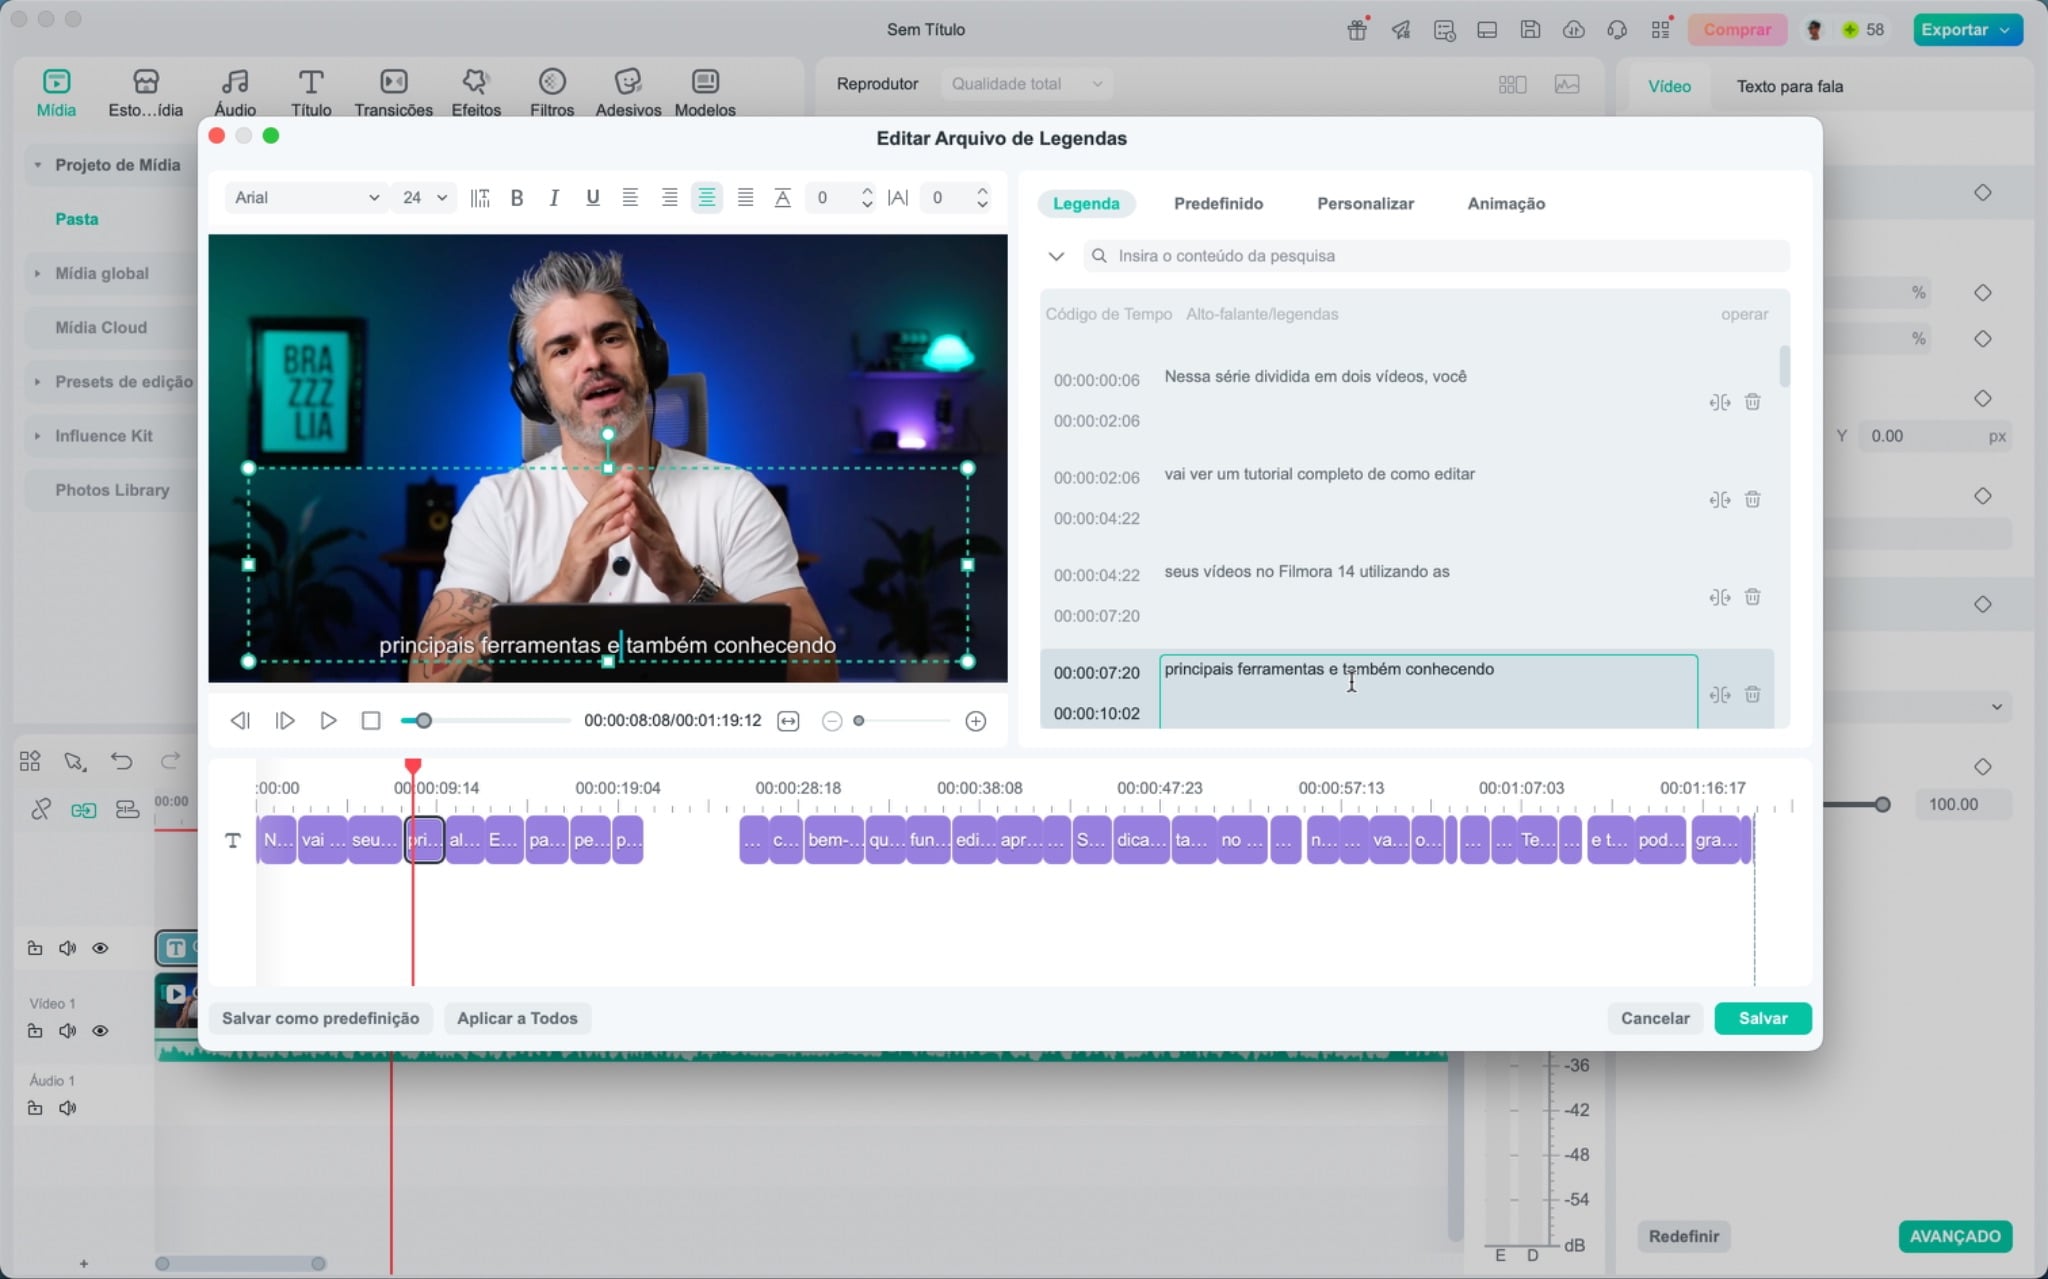Click Salvar como predefinição button
Image resolution: width=2048 pixels, height=1279 pixels.
coord(320,1018)
